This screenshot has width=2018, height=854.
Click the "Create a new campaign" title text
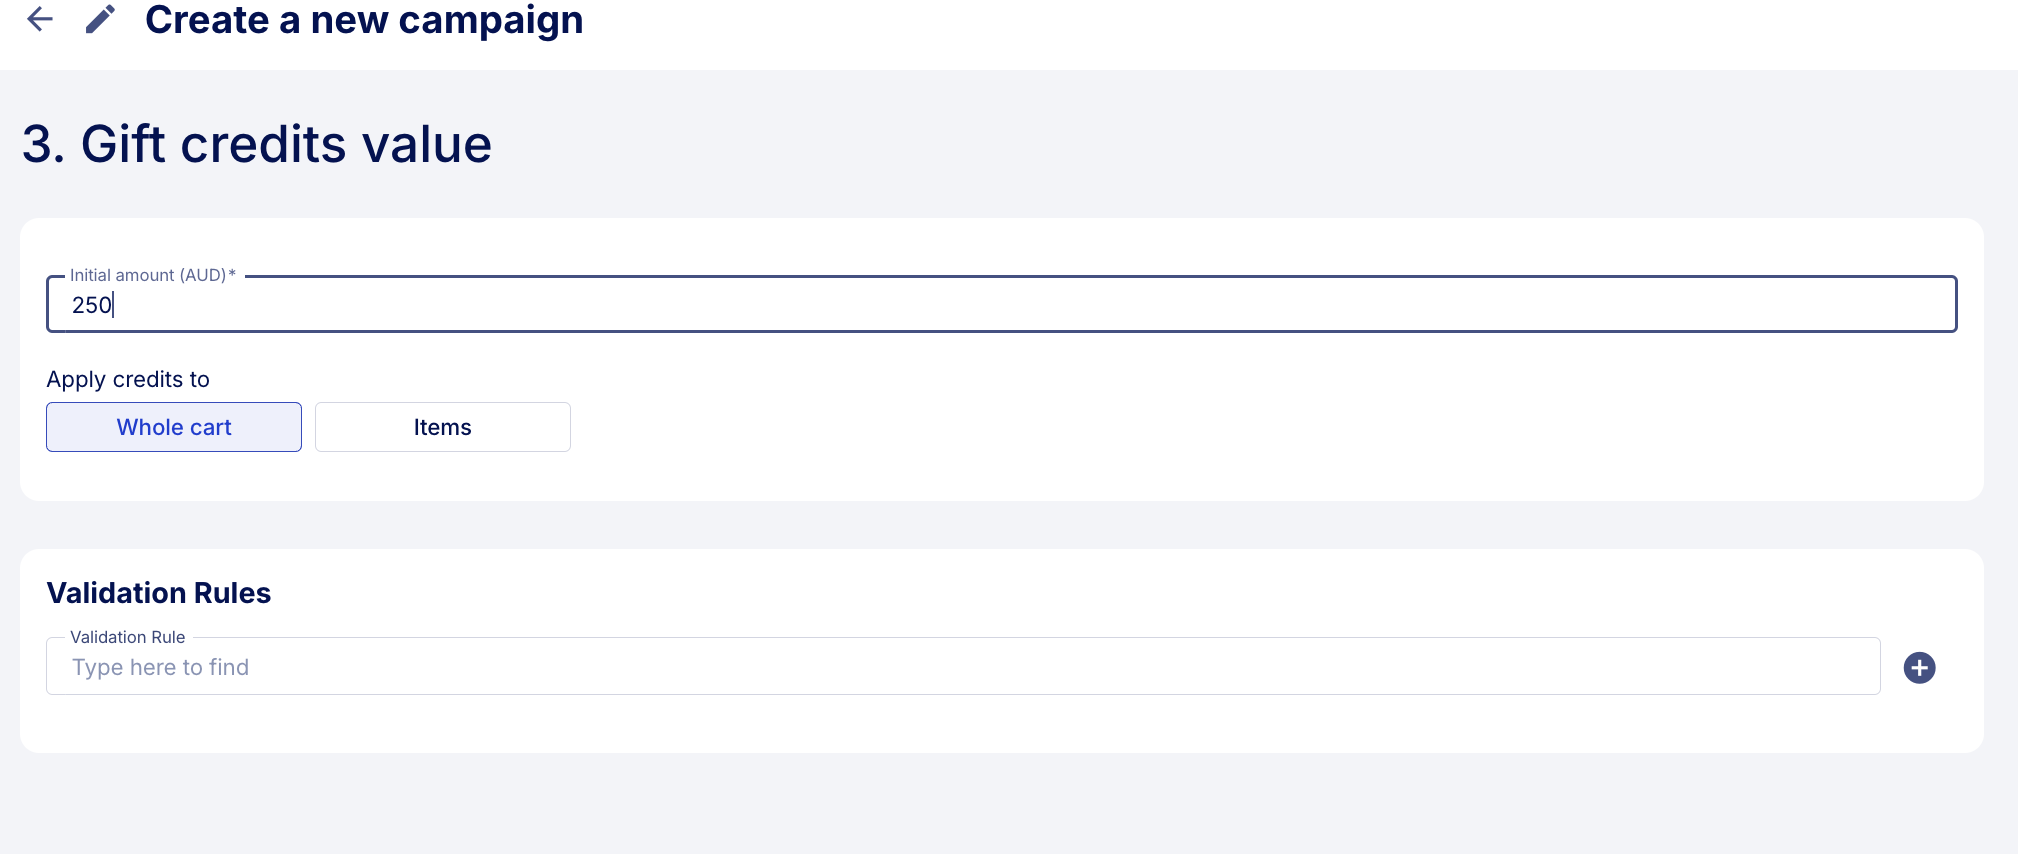pyautogui.click(x=364, y=20)
